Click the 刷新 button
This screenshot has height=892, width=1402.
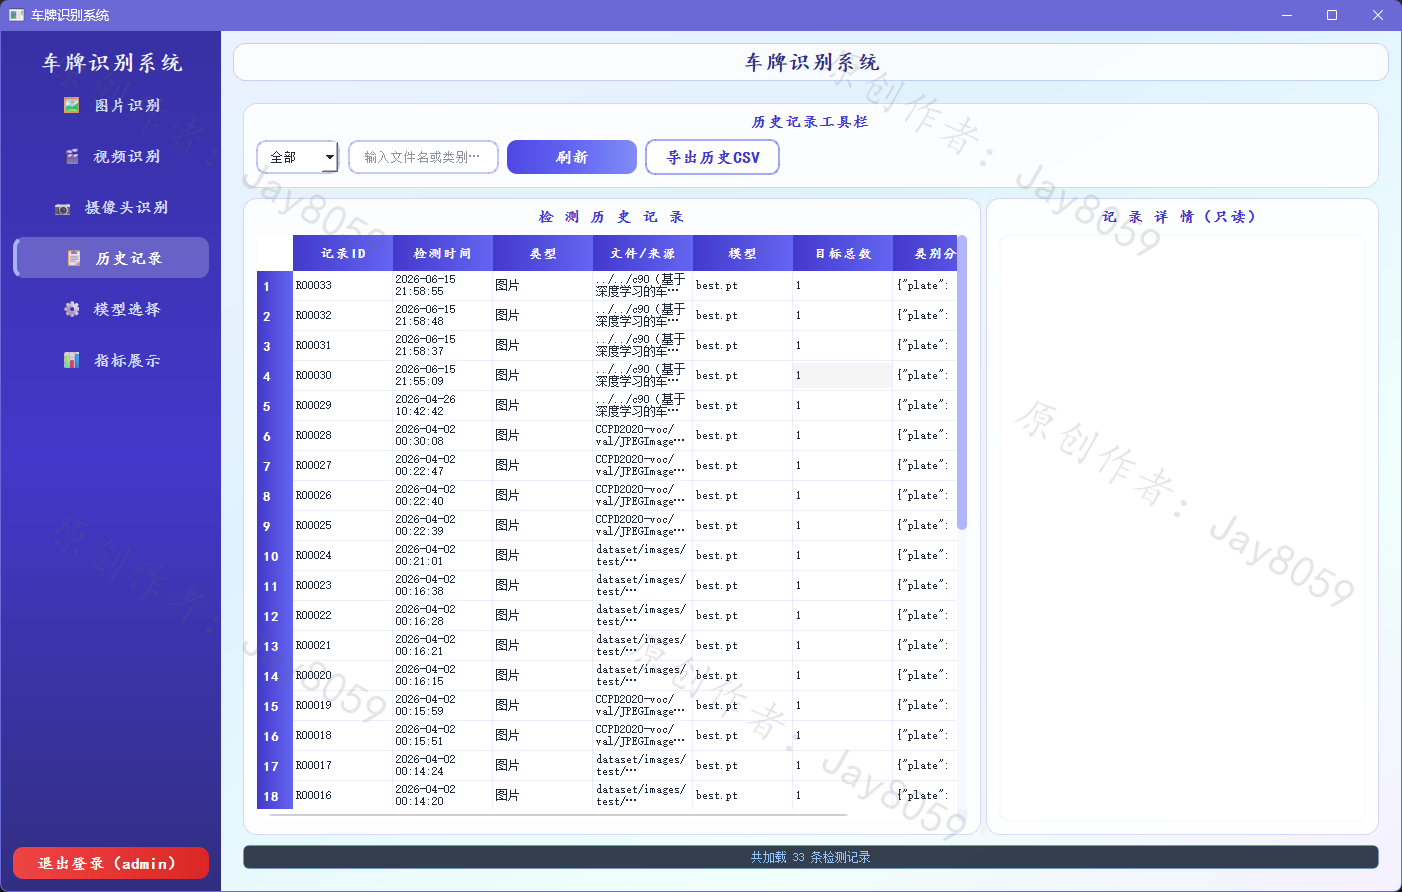(x=572, y=157)
